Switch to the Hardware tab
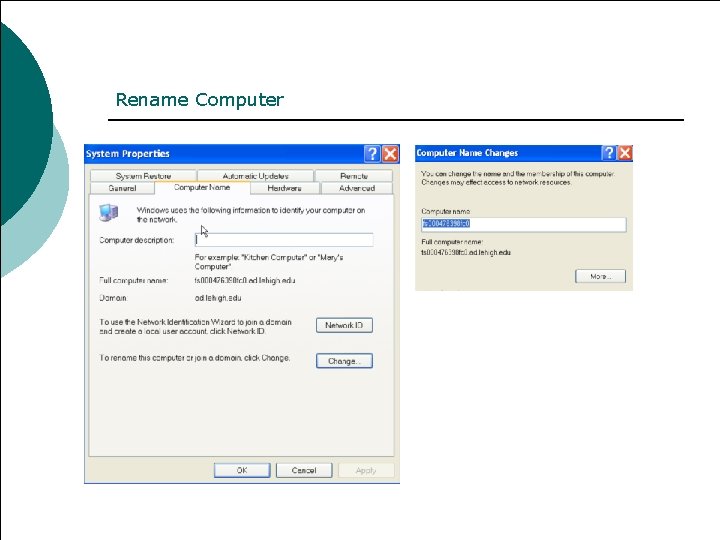720x540 pixels. tap(284, 188)
